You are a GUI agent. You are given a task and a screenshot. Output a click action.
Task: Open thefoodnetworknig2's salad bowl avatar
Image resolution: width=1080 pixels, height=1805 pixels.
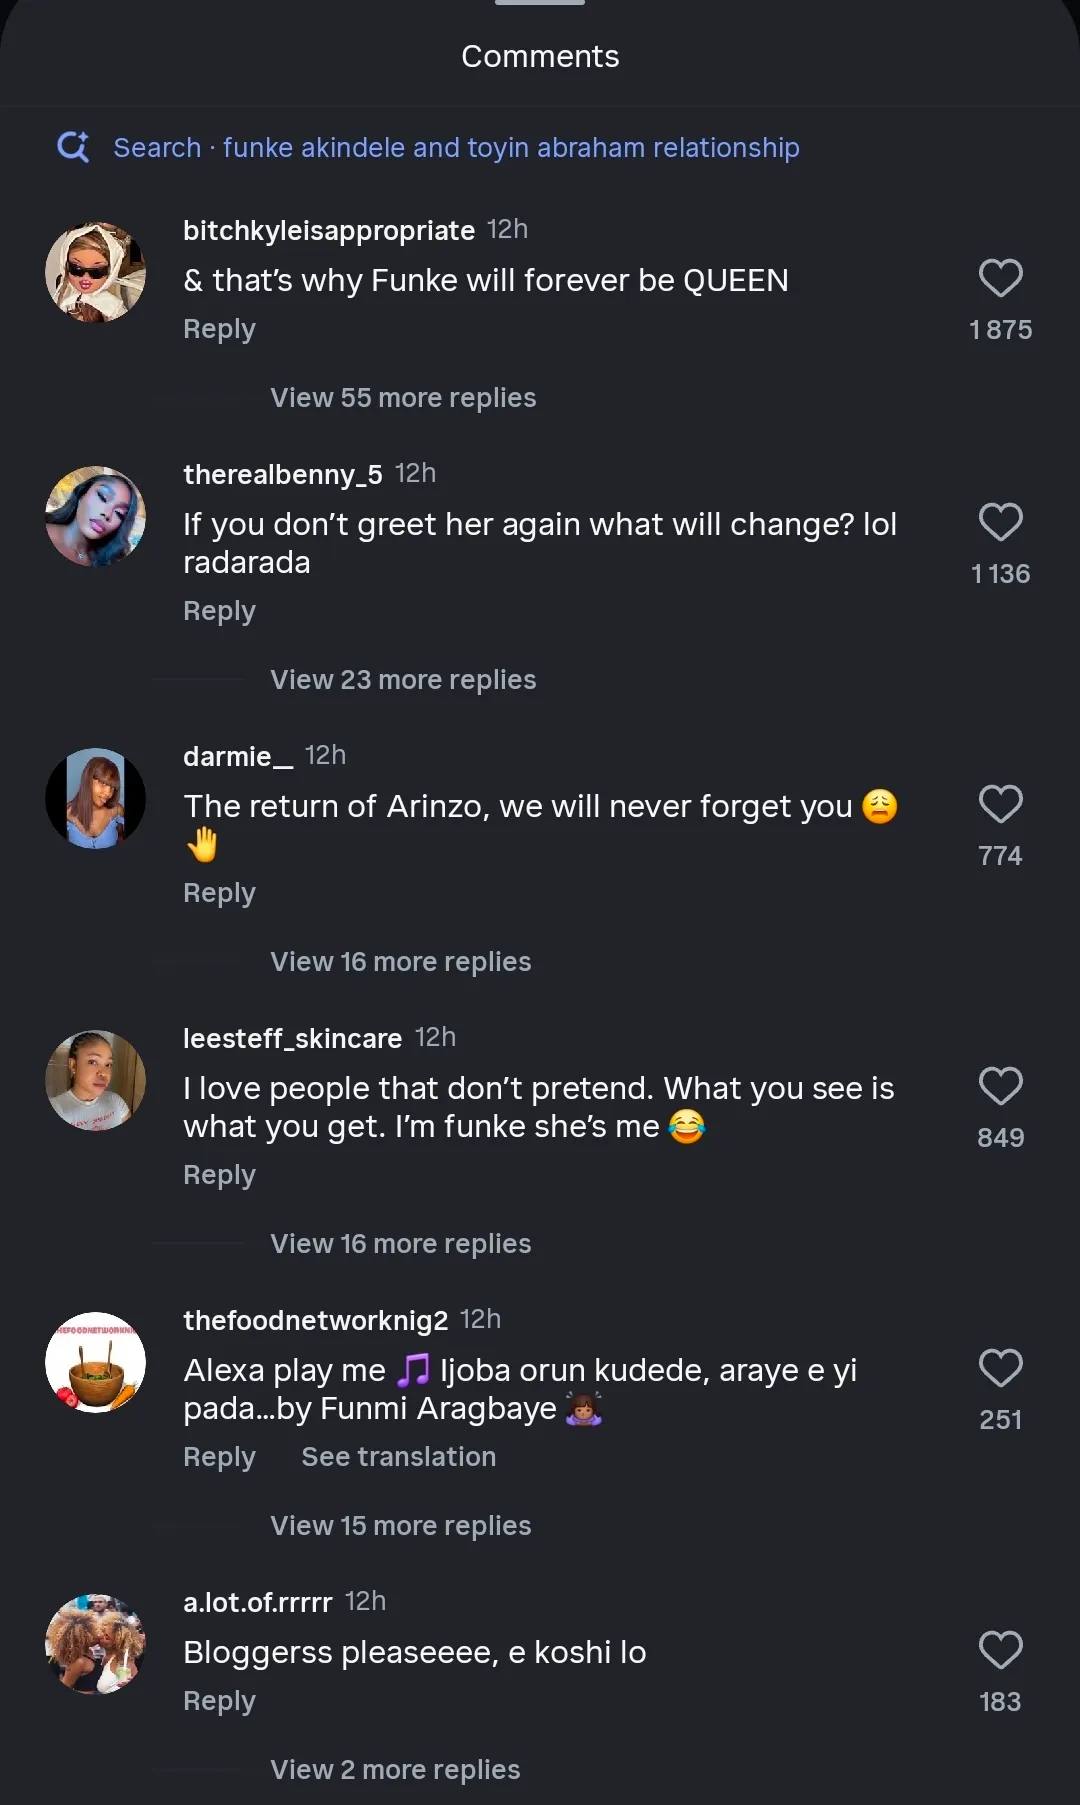(96, 1363)
